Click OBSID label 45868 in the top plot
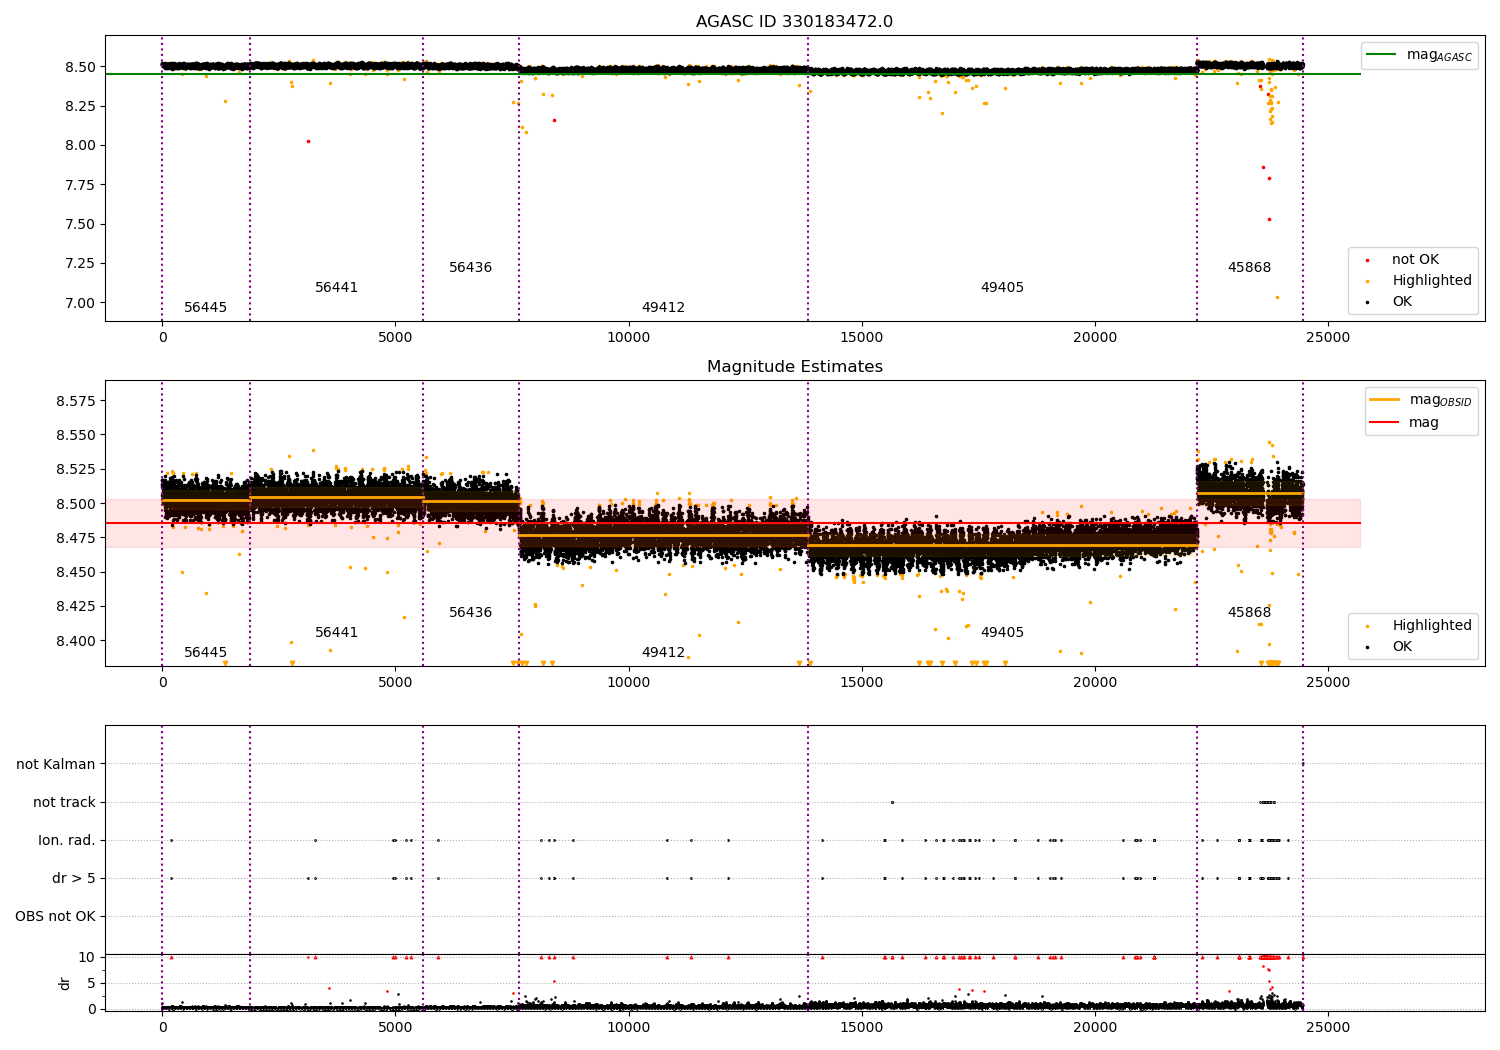Screen dimensions: 1500x1050 click(x=1249, y=268)
